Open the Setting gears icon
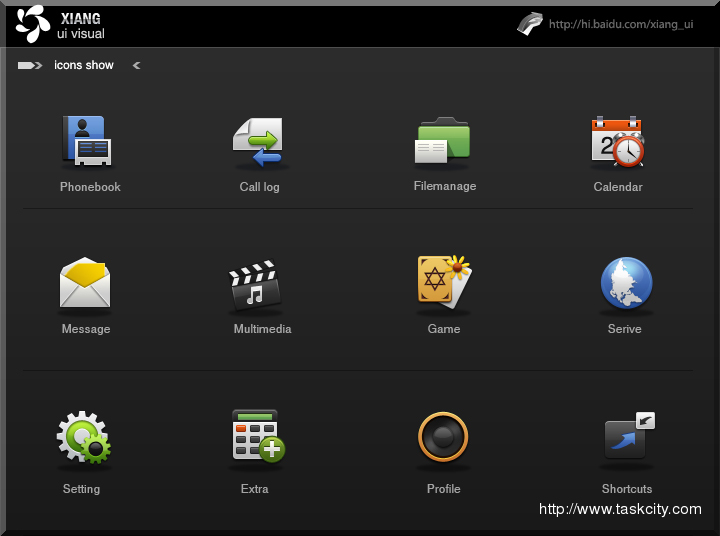Image resolution: width=720 pixels, height=536 pixels. pos(83,439)
